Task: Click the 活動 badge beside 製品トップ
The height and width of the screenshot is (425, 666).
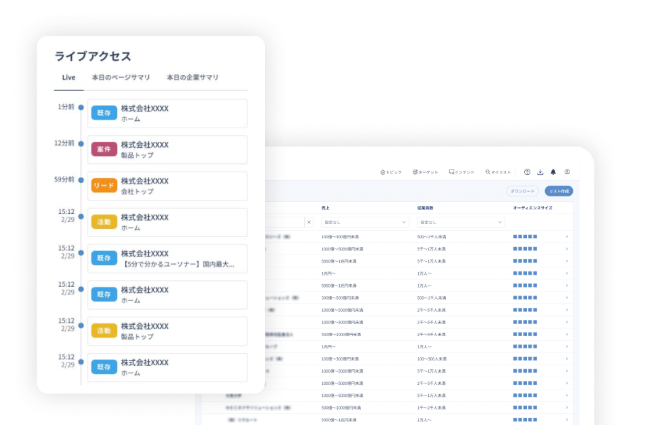Action: (104, 331)
